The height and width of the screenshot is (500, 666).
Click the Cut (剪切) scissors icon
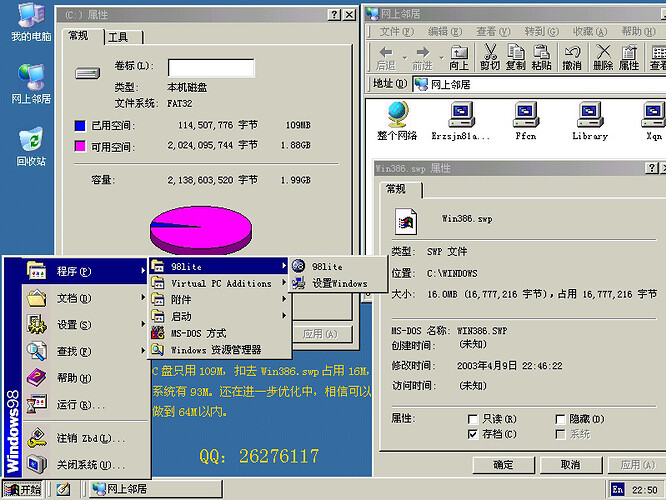(490, 58)
